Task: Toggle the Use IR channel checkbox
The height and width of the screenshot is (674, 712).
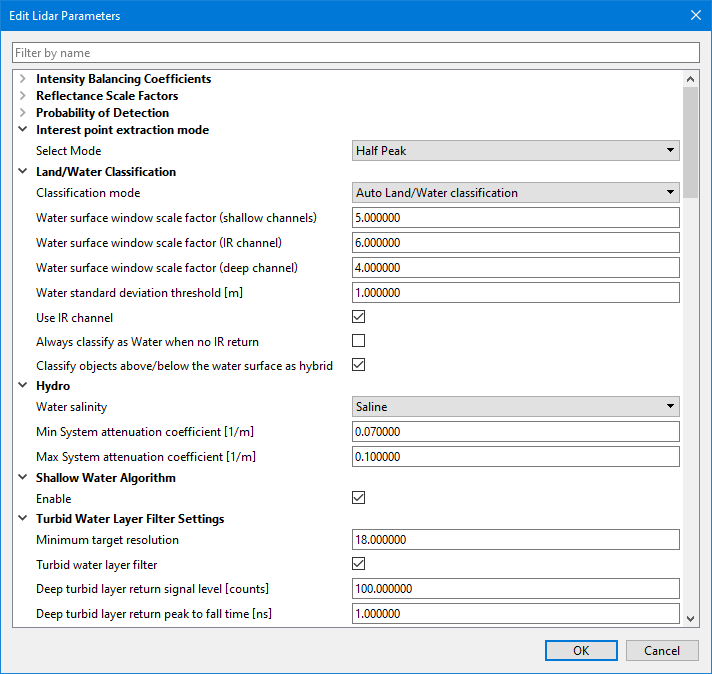Action: (x=359, y=318)
